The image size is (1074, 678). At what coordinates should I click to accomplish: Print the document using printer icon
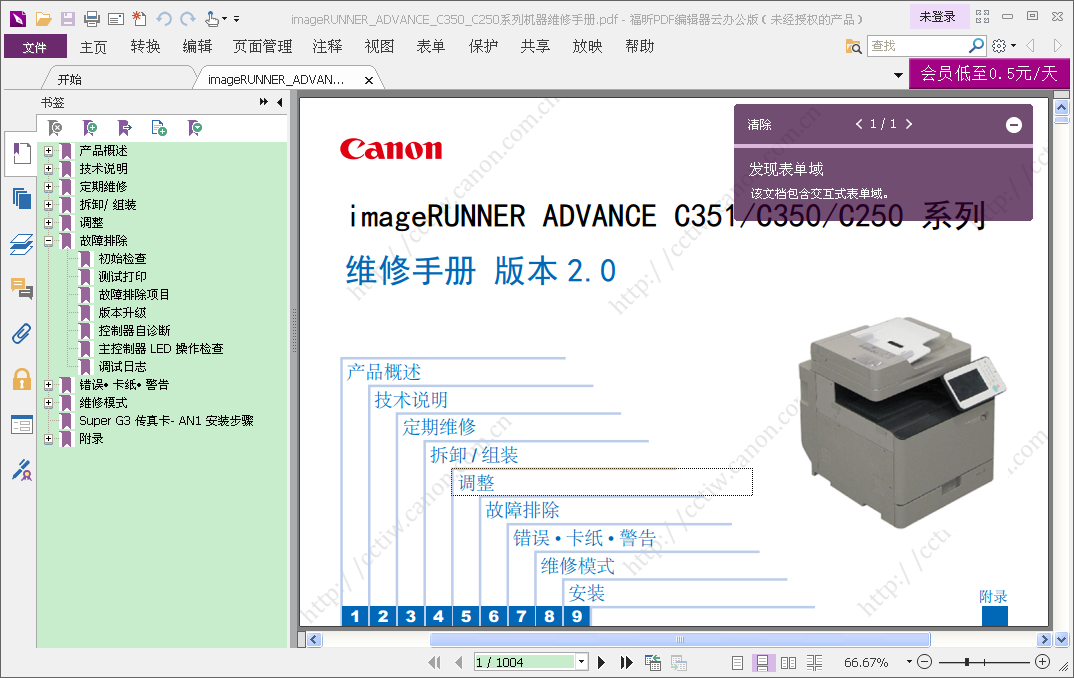click(92, 18)
